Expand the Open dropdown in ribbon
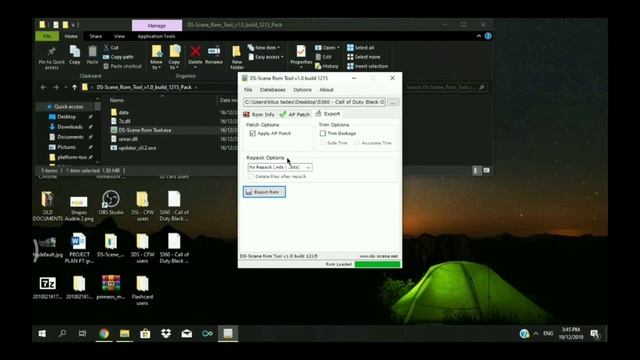 point(327,48)
